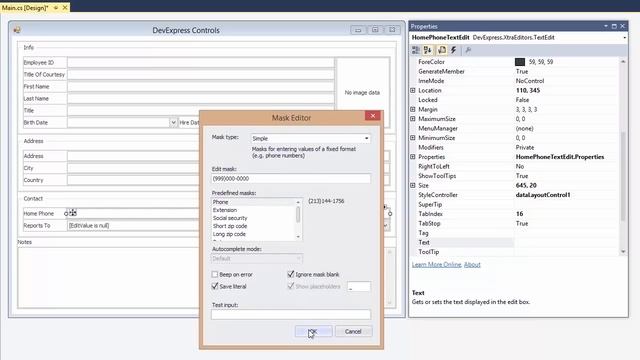Click OK button in Mask Editor

point(313,331)
